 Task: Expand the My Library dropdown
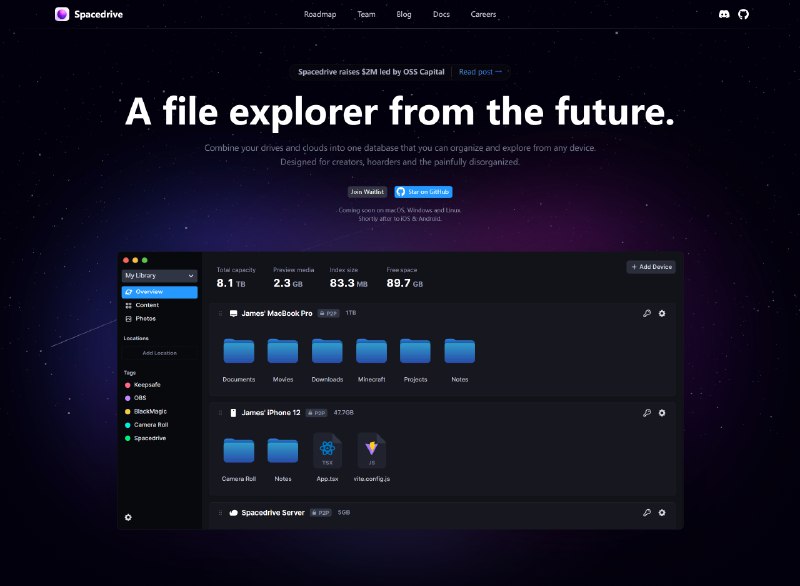(159, 275)
